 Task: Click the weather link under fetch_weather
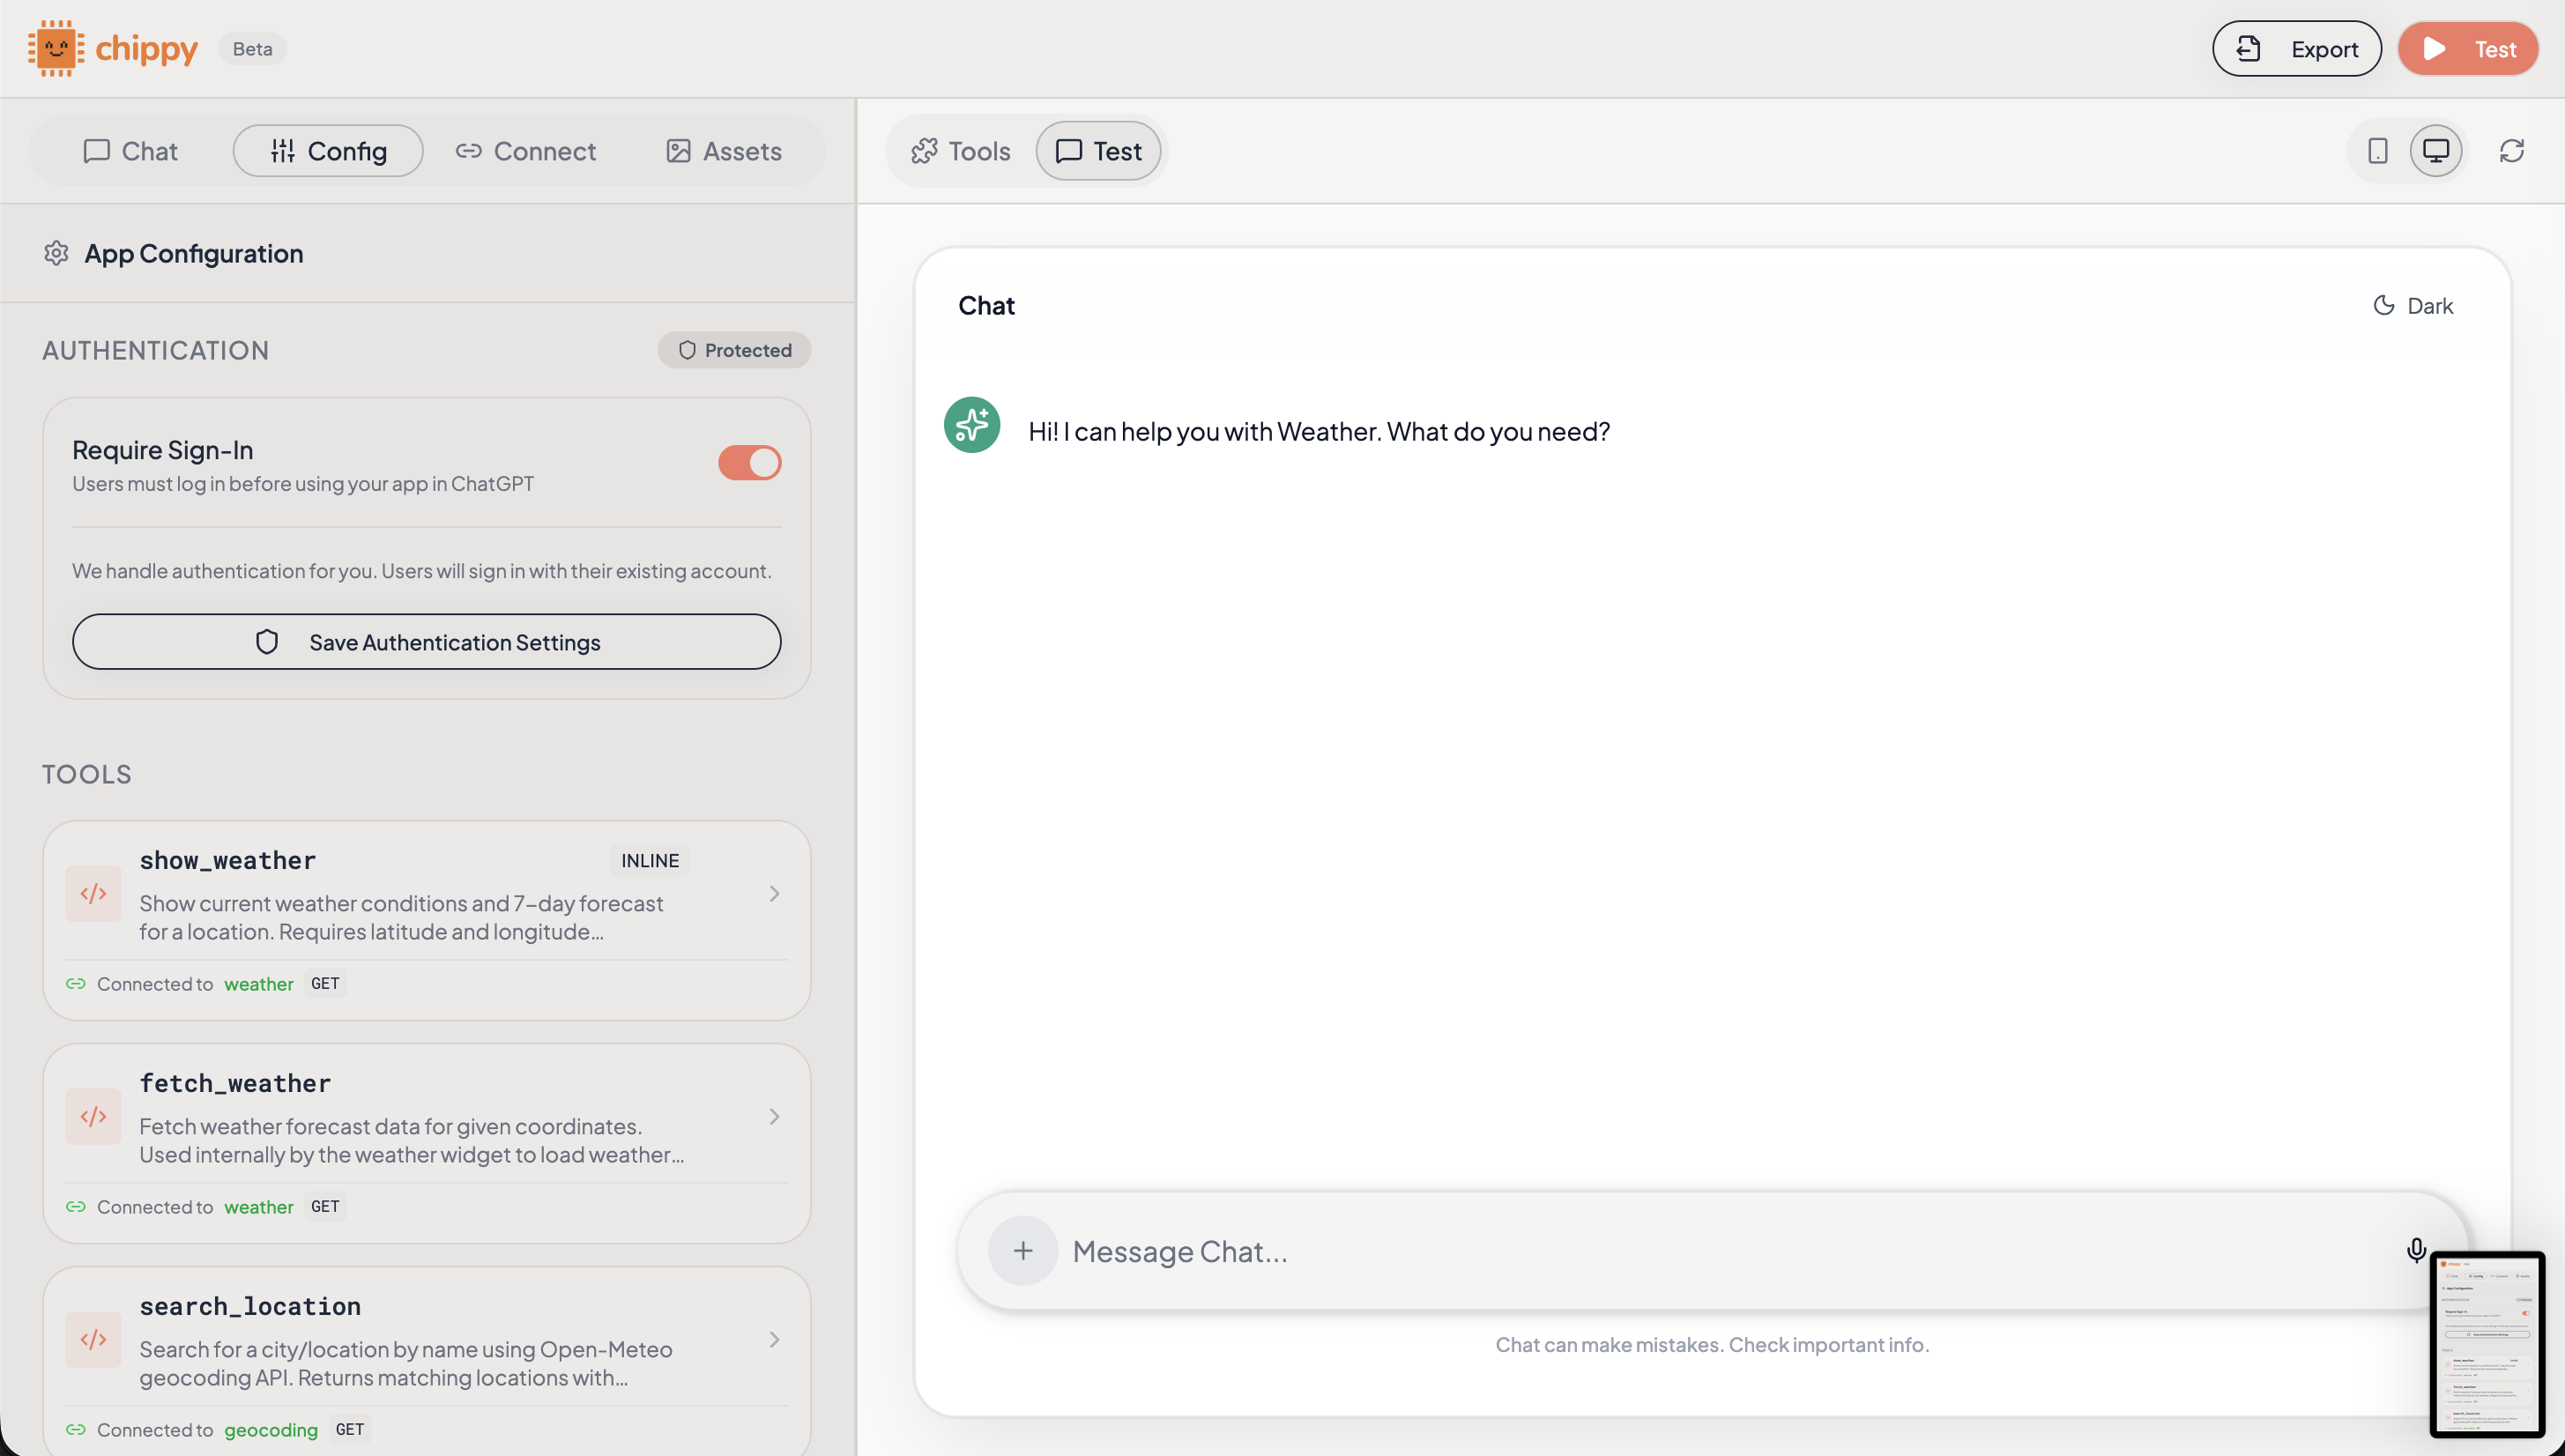[x=259, y=1207]
